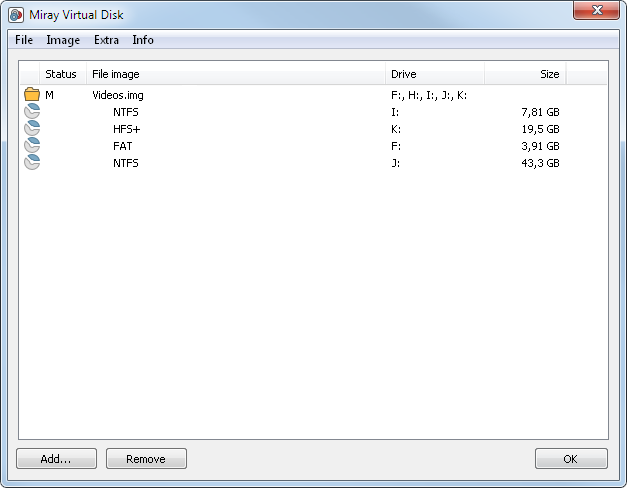Open the Extra menu
Screen dimensions: 627x488
pyautogui.click(x=106, y=40)
